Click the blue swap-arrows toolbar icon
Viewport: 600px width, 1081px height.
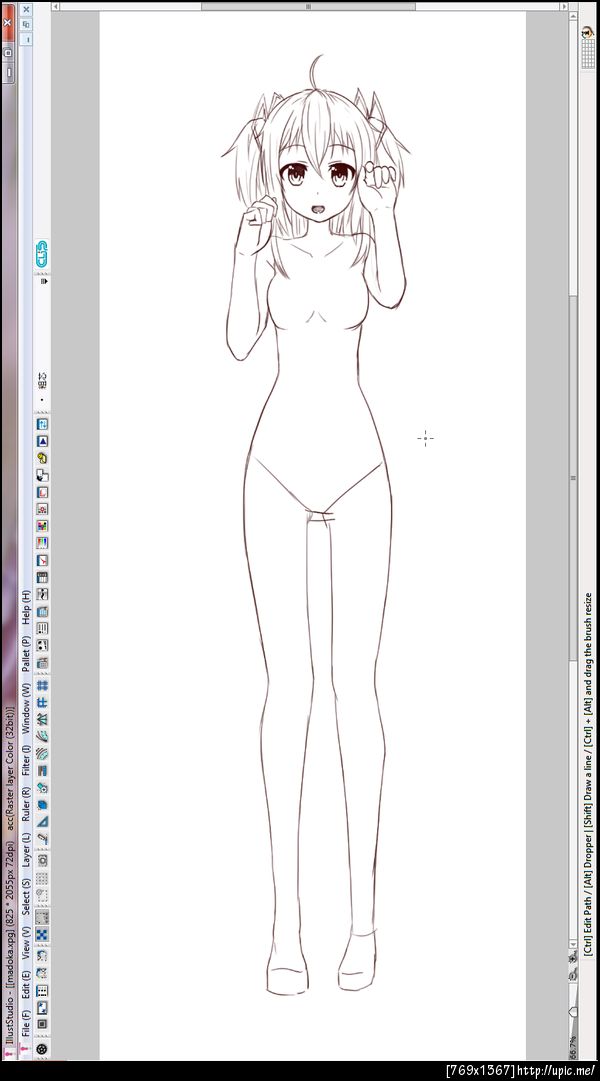42,424
